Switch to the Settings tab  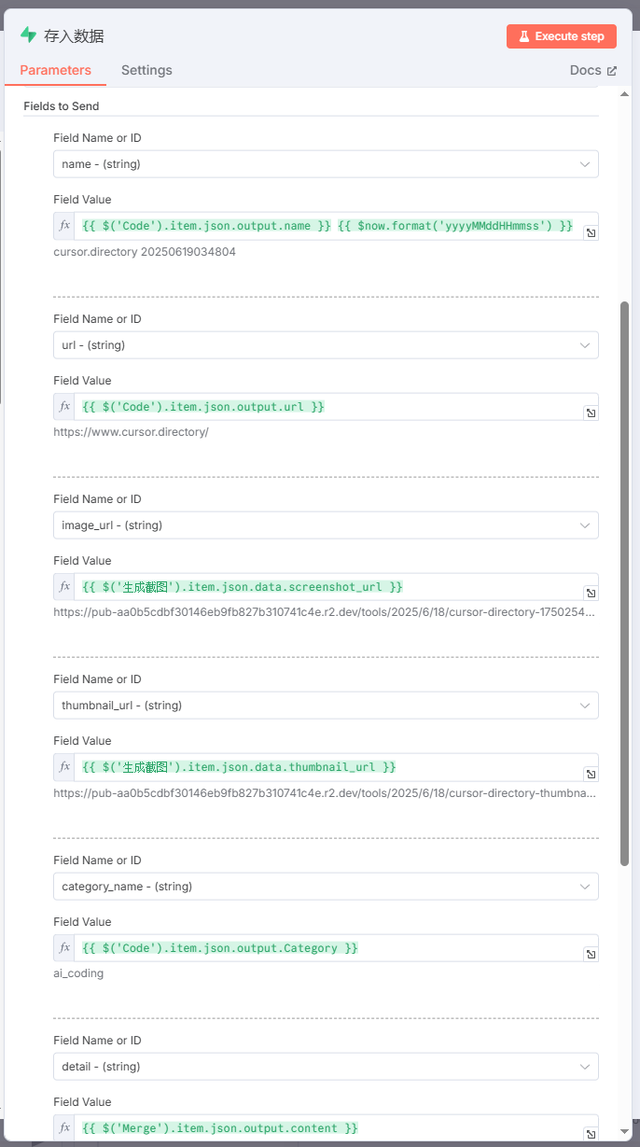click(146, 70)
